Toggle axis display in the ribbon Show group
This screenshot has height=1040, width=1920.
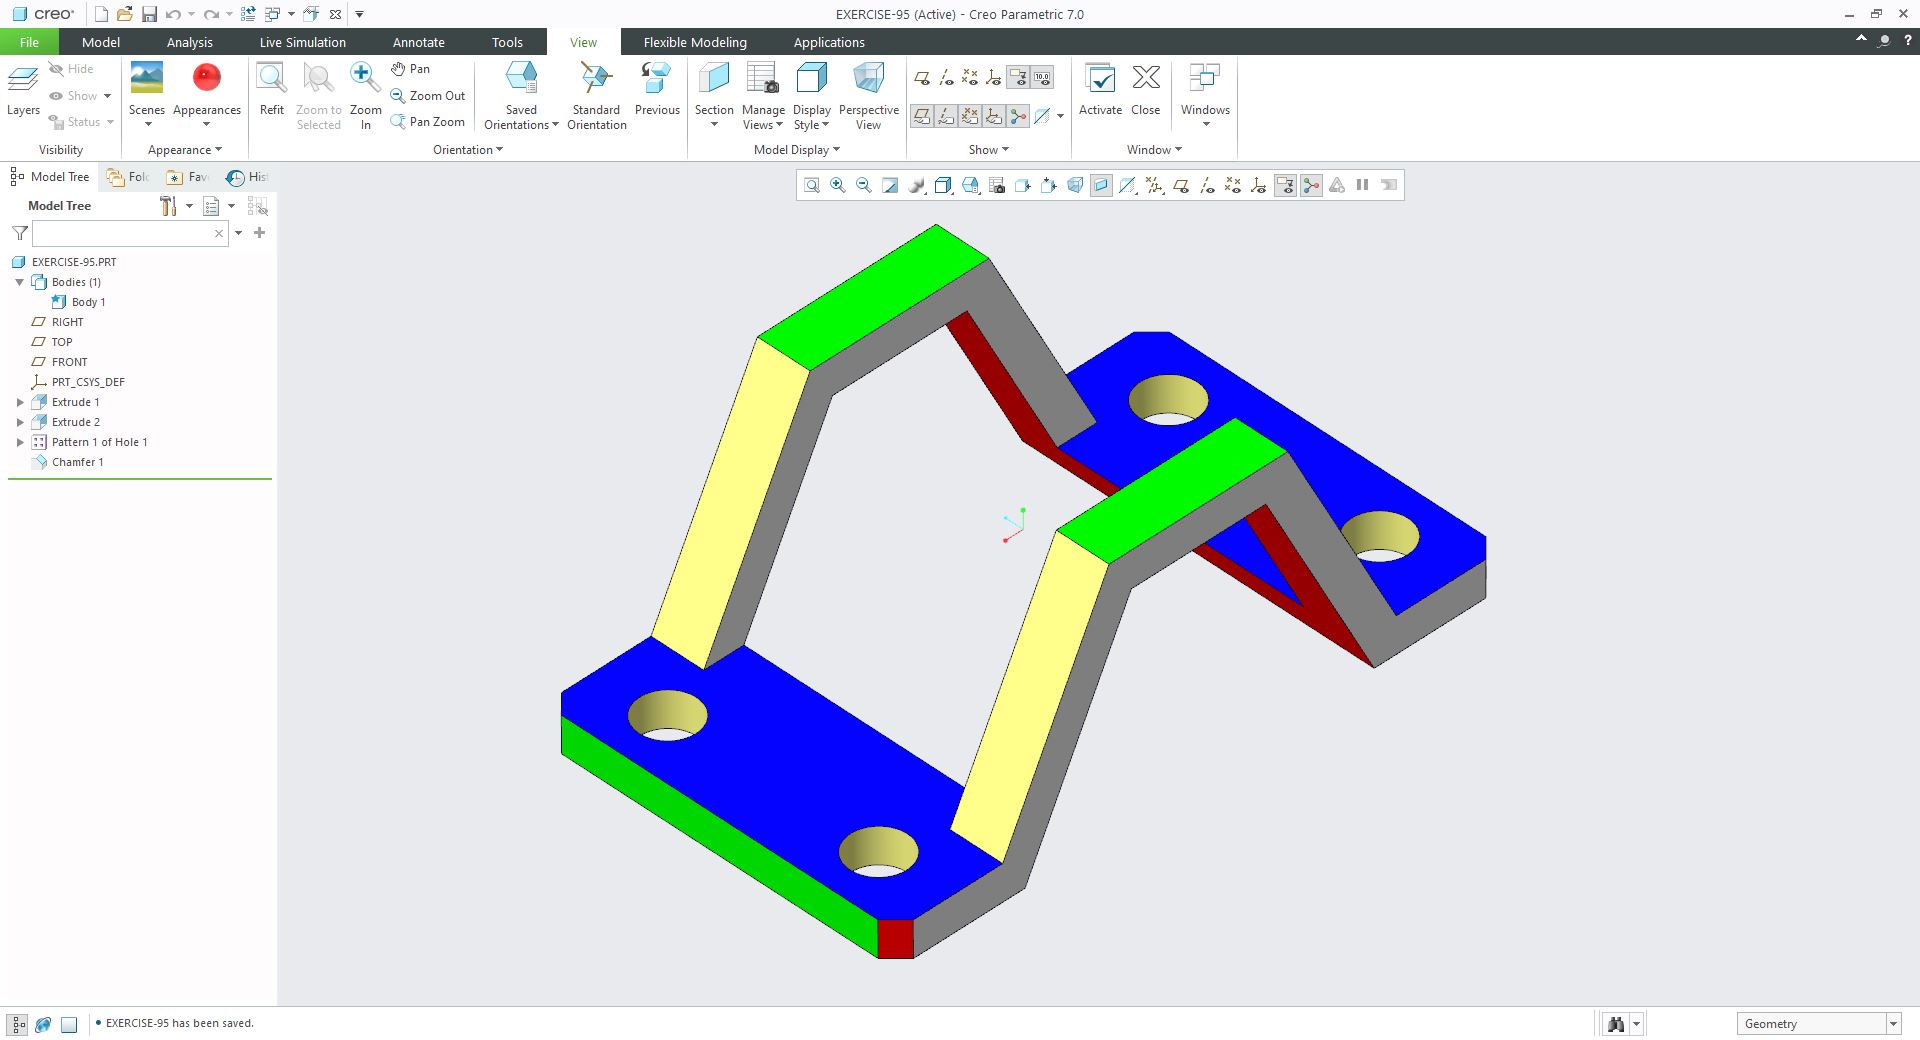coord(945,77)
